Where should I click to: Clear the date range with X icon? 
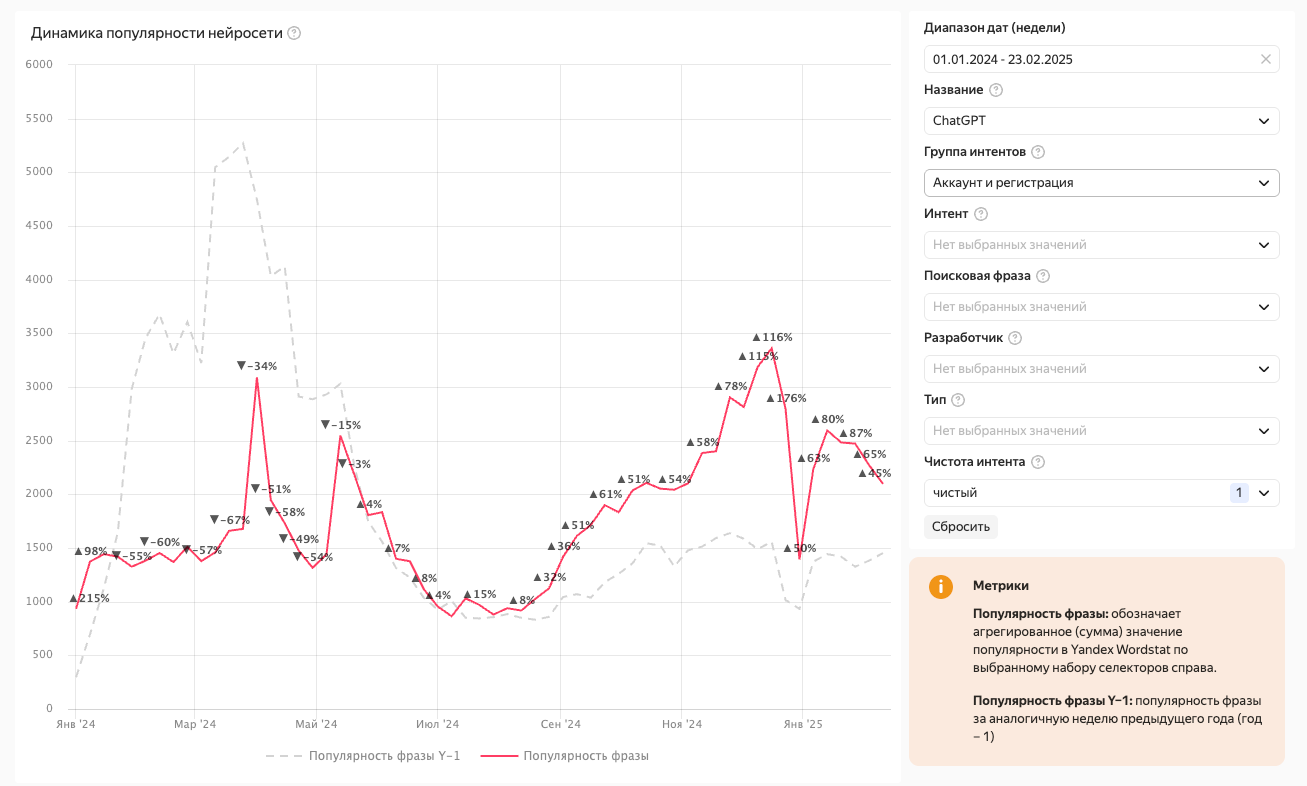pos(1265,59)
